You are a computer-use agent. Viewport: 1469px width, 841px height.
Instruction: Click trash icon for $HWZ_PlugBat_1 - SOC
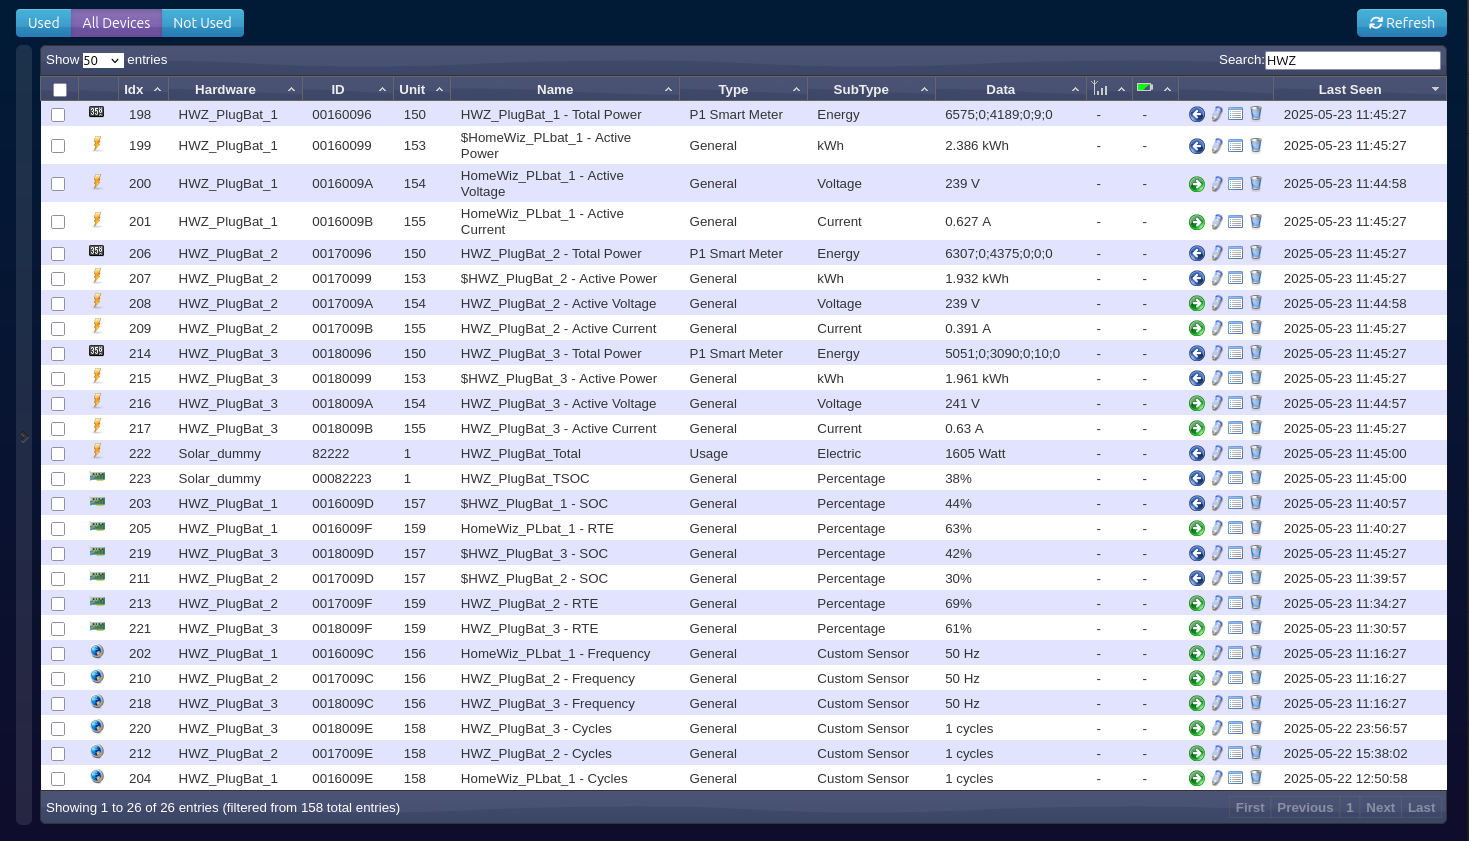pyautogui.click(x=1256, y=503)
